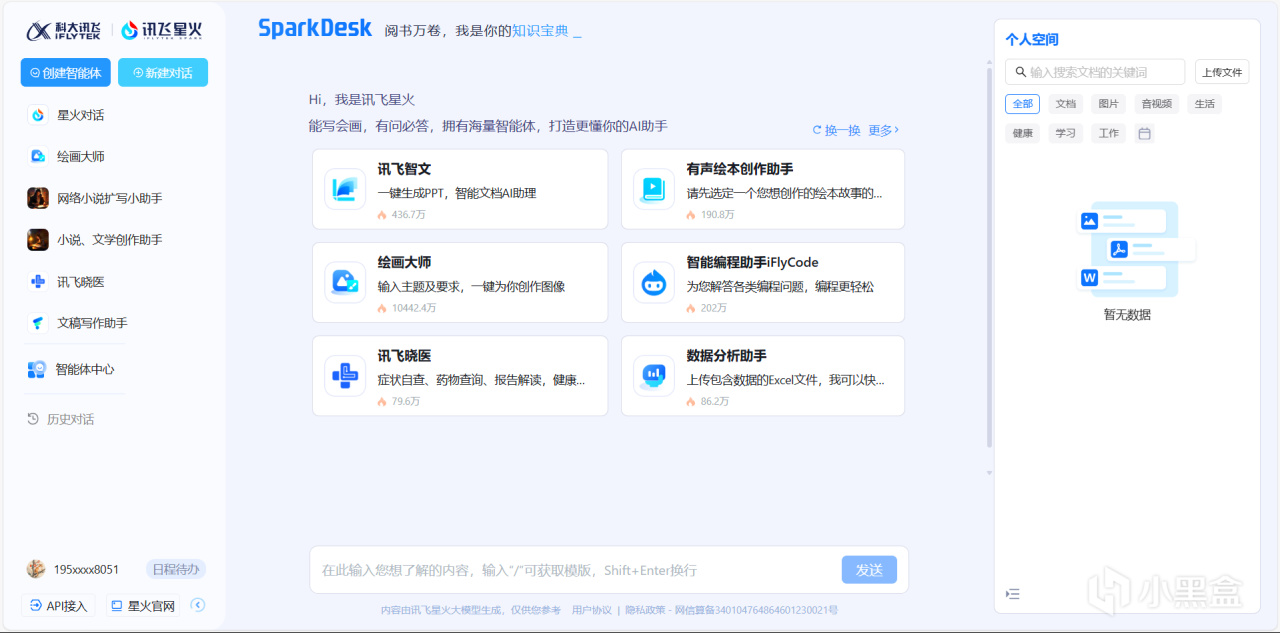Click API接入 button

click(x=59, y=605)
